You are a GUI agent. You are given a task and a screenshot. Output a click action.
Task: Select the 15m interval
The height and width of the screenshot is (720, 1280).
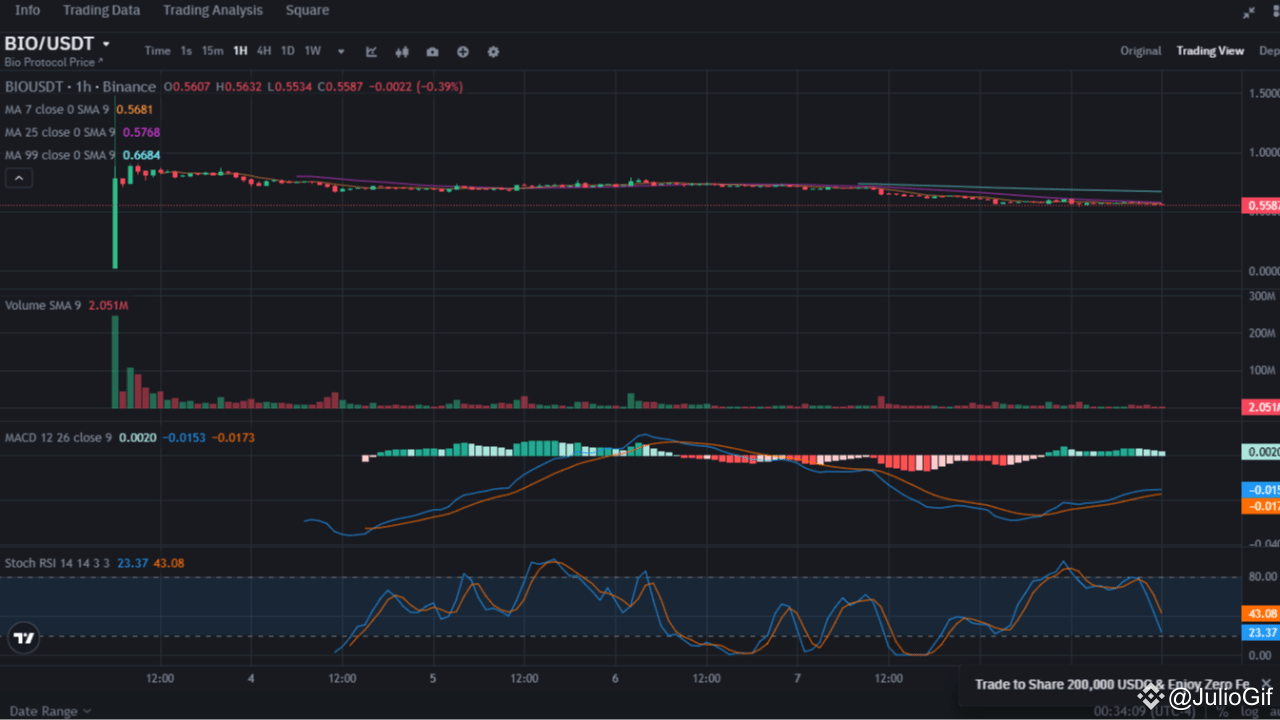pyautogui.click(x=212, y=50)
